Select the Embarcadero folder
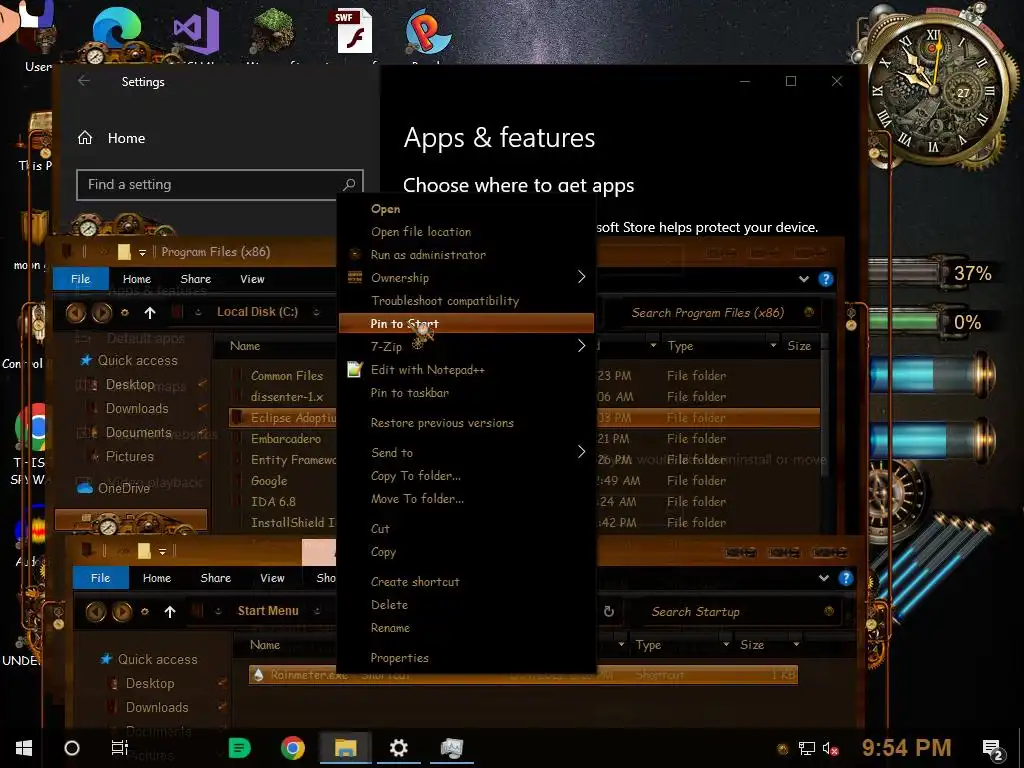Image resolution: width=1024 pixels, height=768 pixels. click(x=286, y=439)
